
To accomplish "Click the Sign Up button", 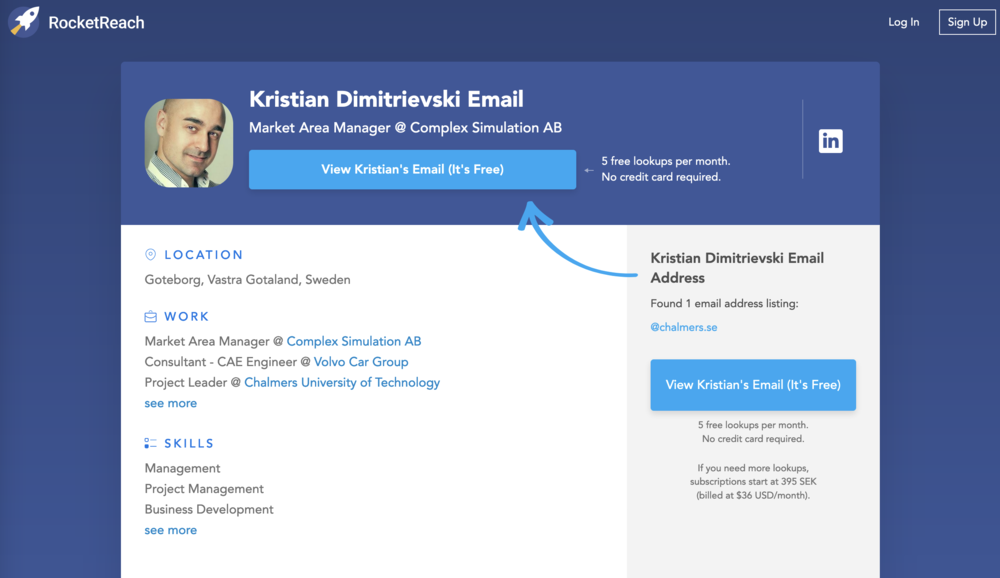I will (x=967, y=22).
